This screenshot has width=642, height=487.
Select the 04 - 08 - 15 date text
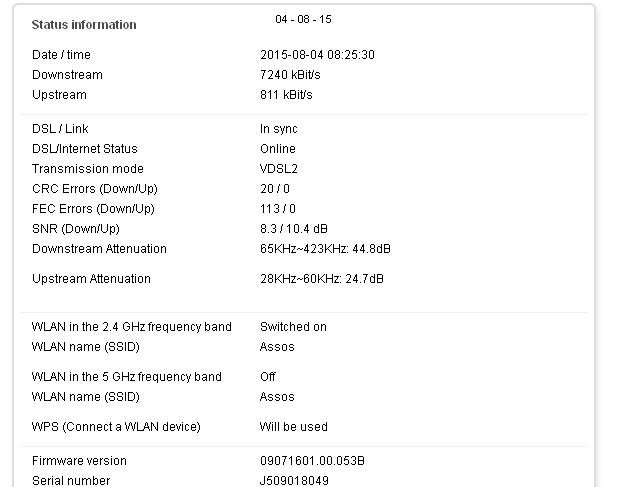click(x=303, y=19)
